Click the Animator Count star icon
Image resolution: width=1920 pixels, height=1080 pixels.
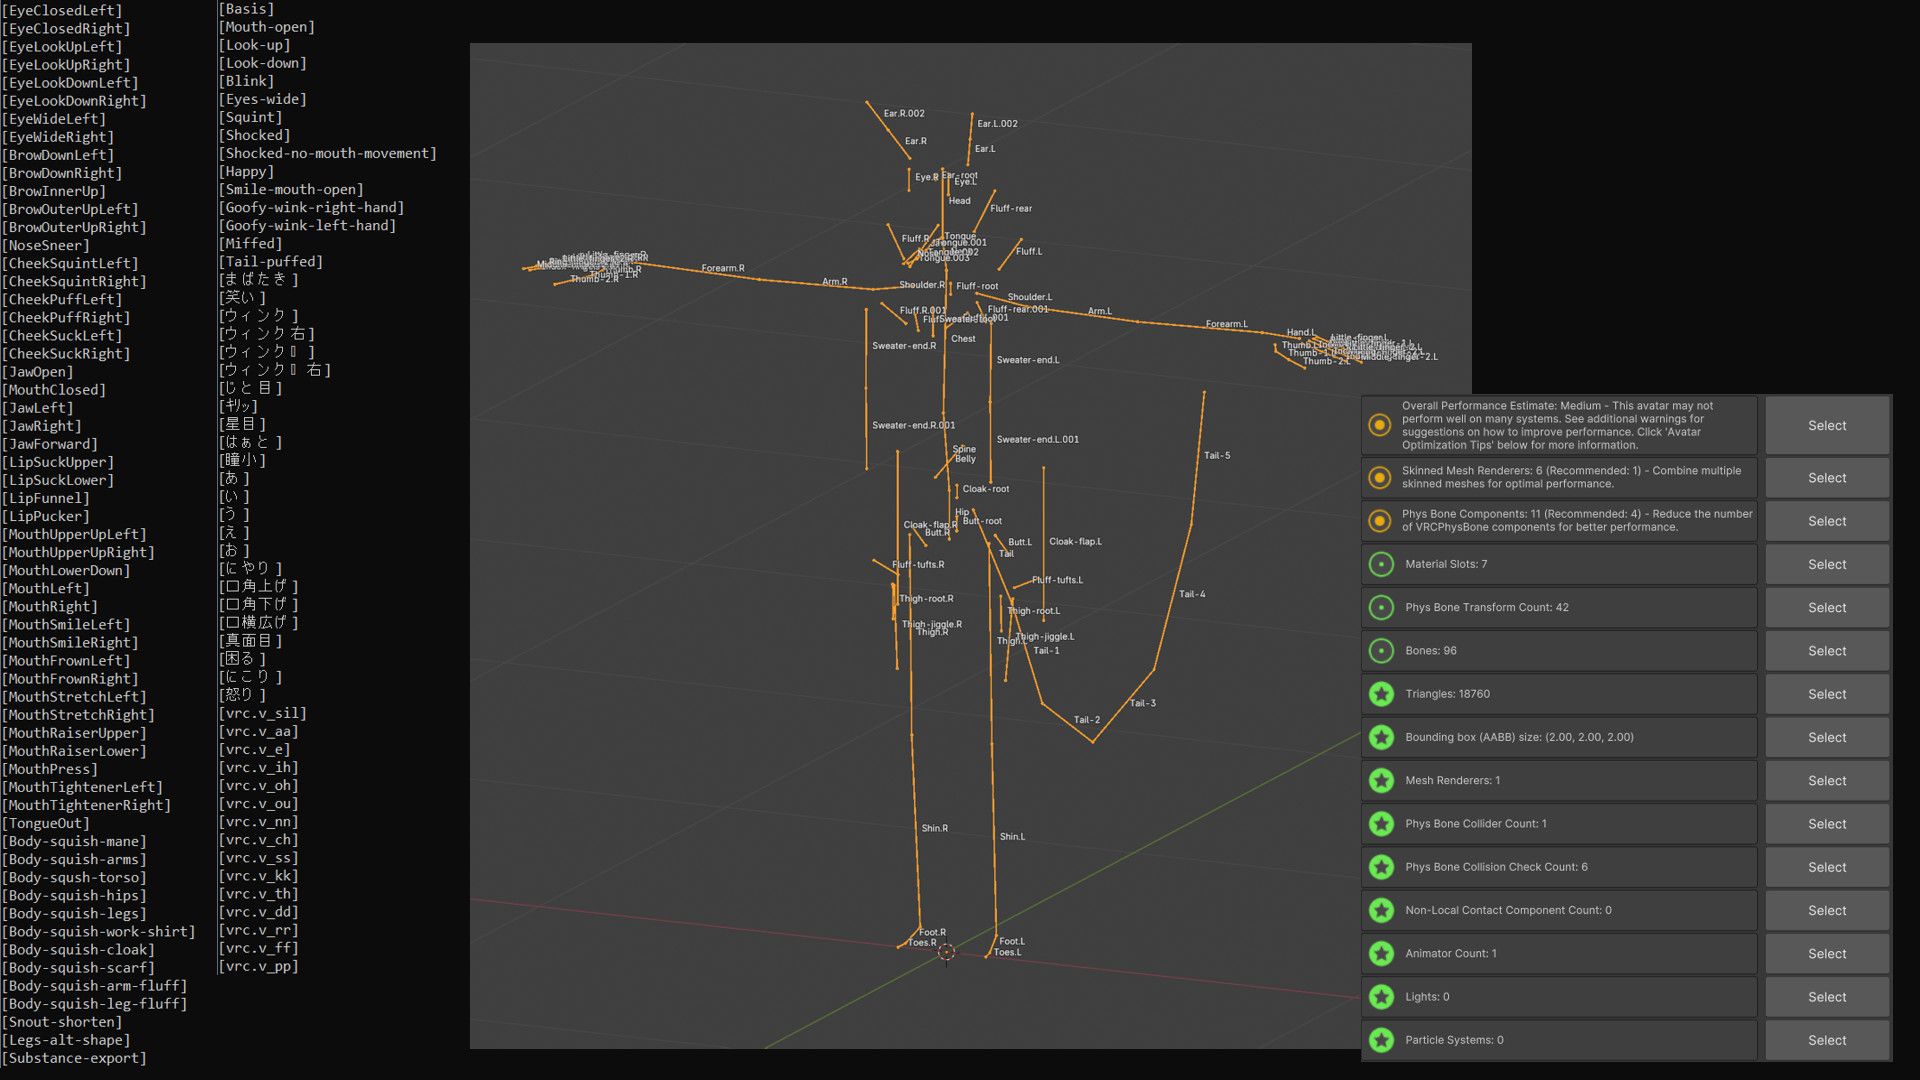coord(1381,954)
